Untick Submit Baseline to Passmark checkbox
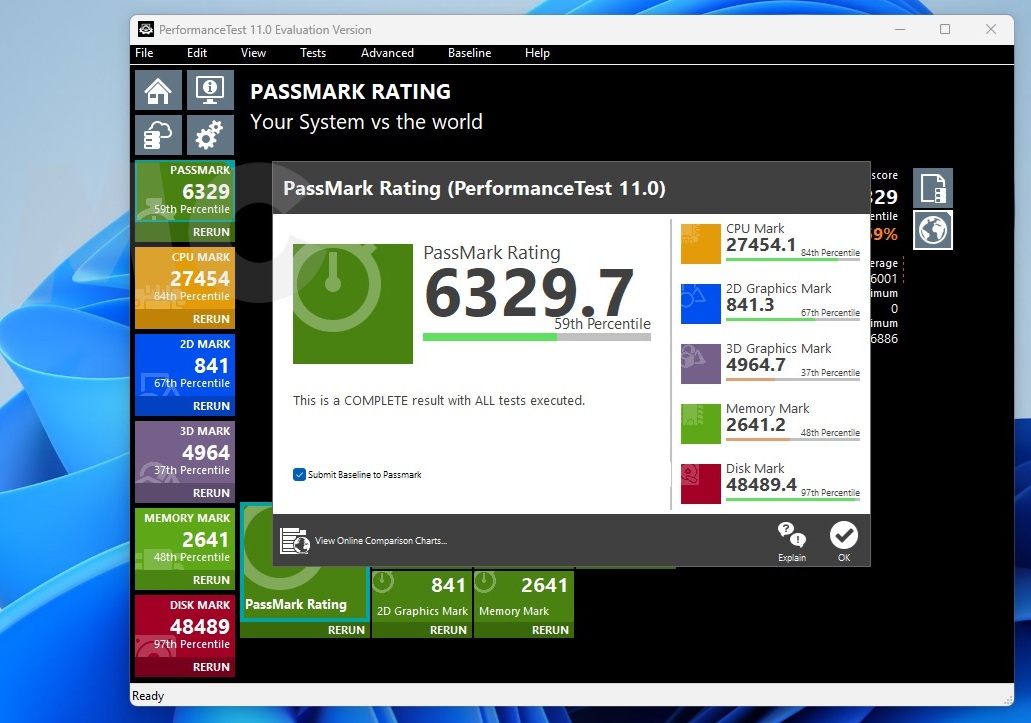The height and width of the screenshot is (723, 1031). point(299,474)
